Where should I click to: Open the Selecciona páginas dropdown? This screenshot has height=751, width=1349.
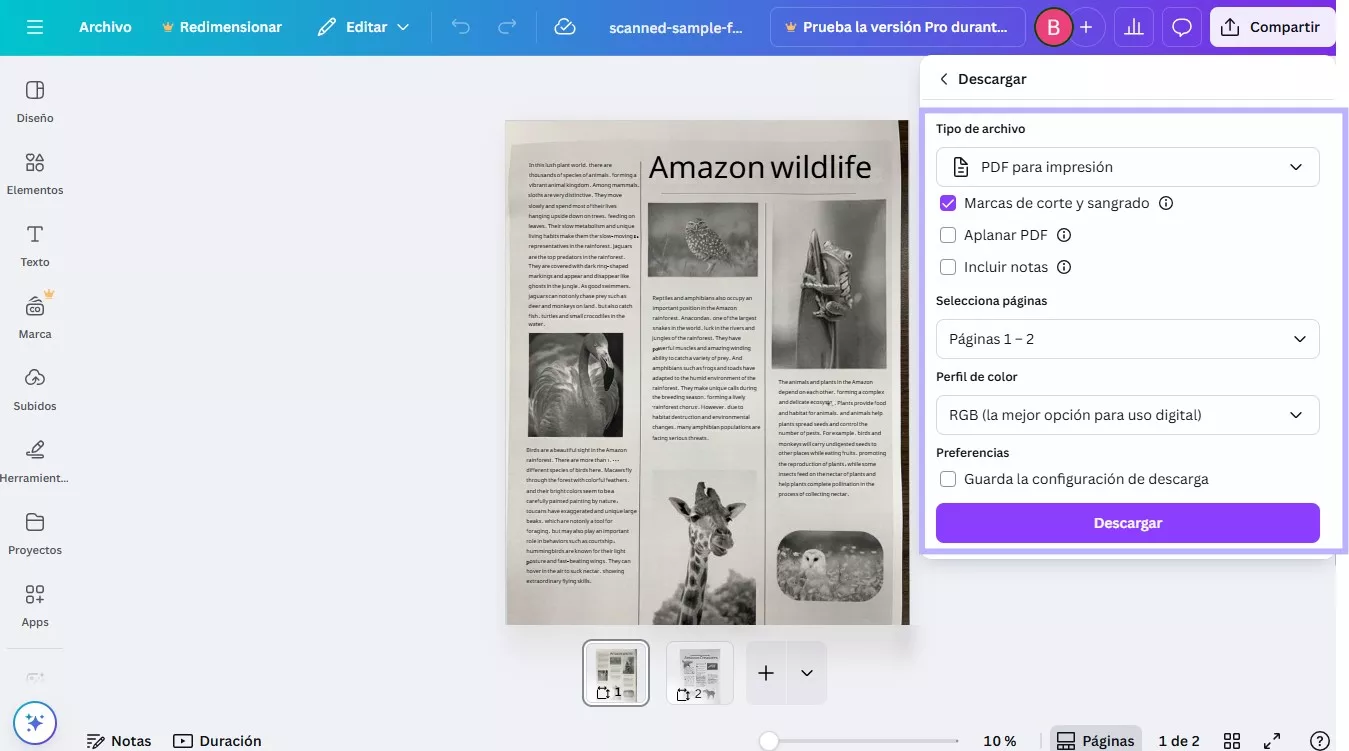click(1128, 339)
